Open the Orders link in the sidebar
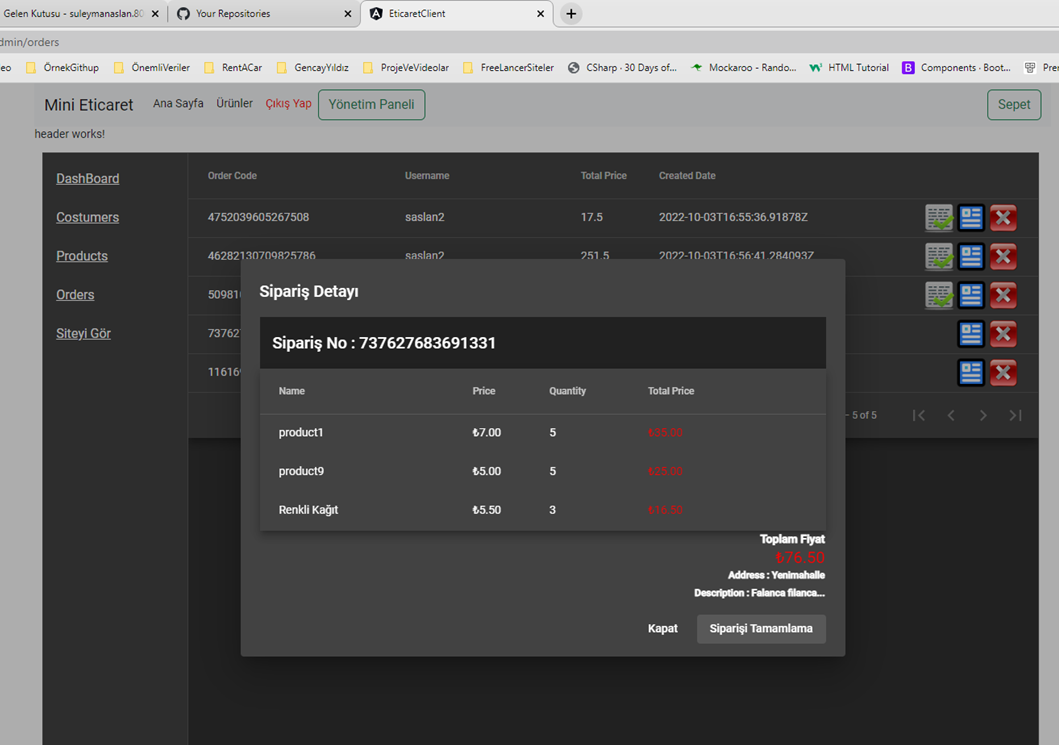The height and width of the screenshot is (745, 1059). 75,294
